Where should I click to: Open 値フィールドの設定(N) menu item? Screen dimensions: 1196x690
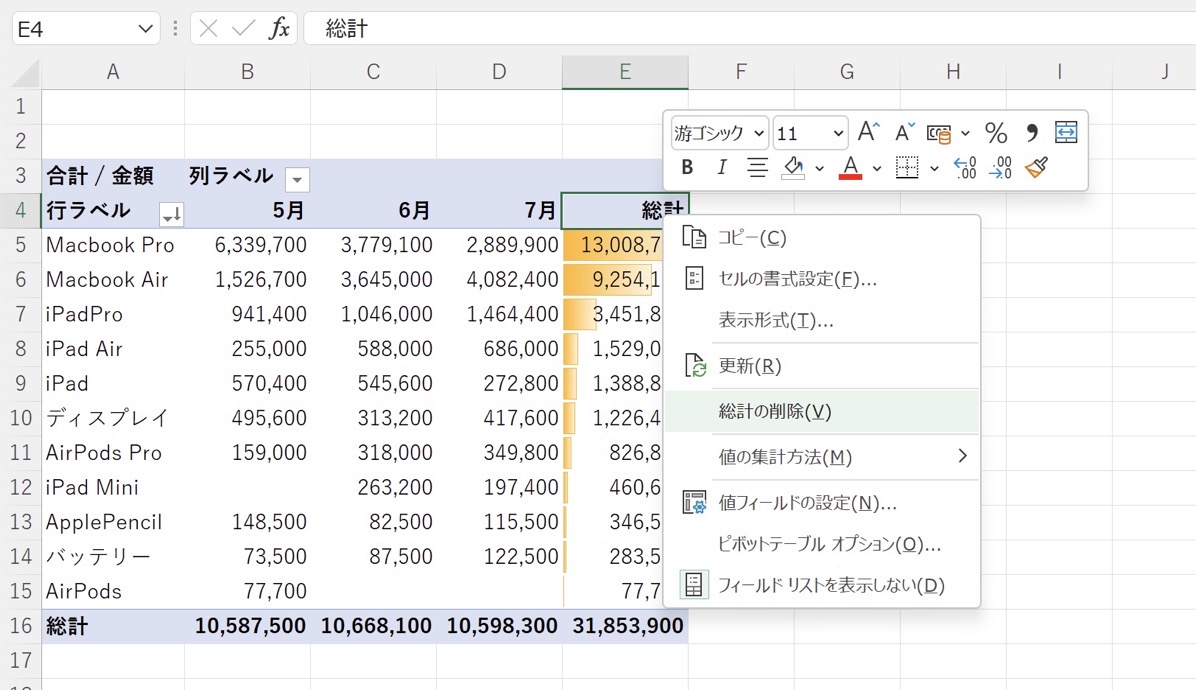[x=821, y=502]
